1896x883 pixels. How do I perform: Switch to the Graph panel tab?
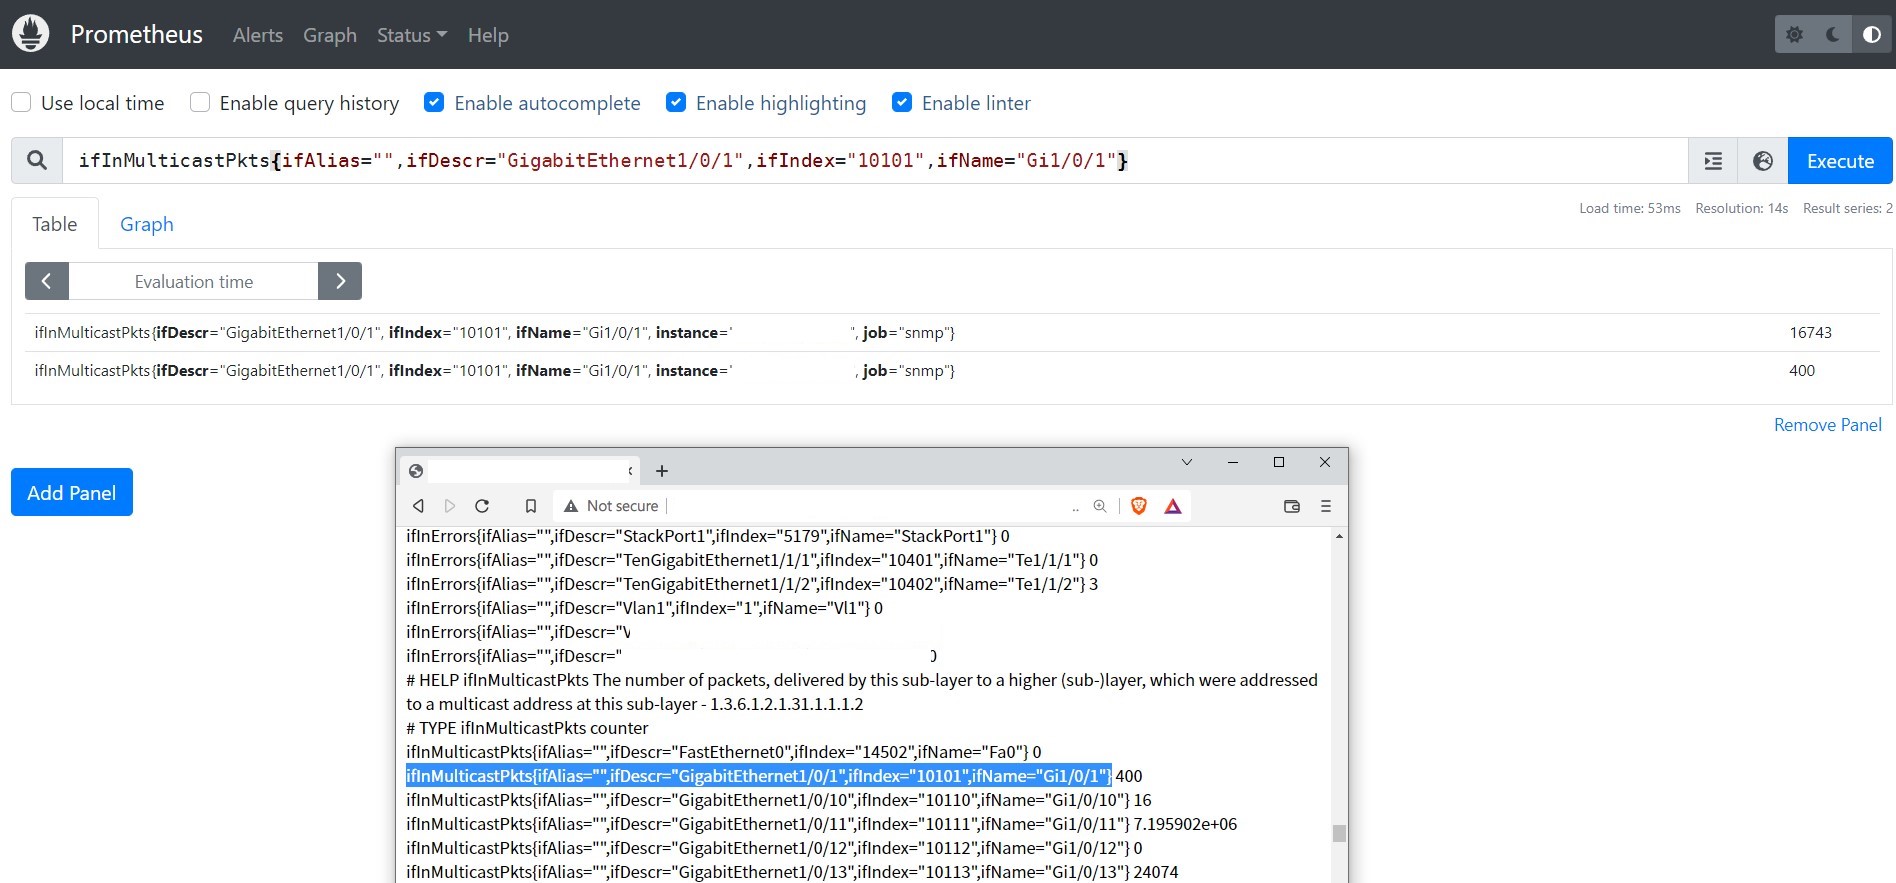click(x=147, y=224)
